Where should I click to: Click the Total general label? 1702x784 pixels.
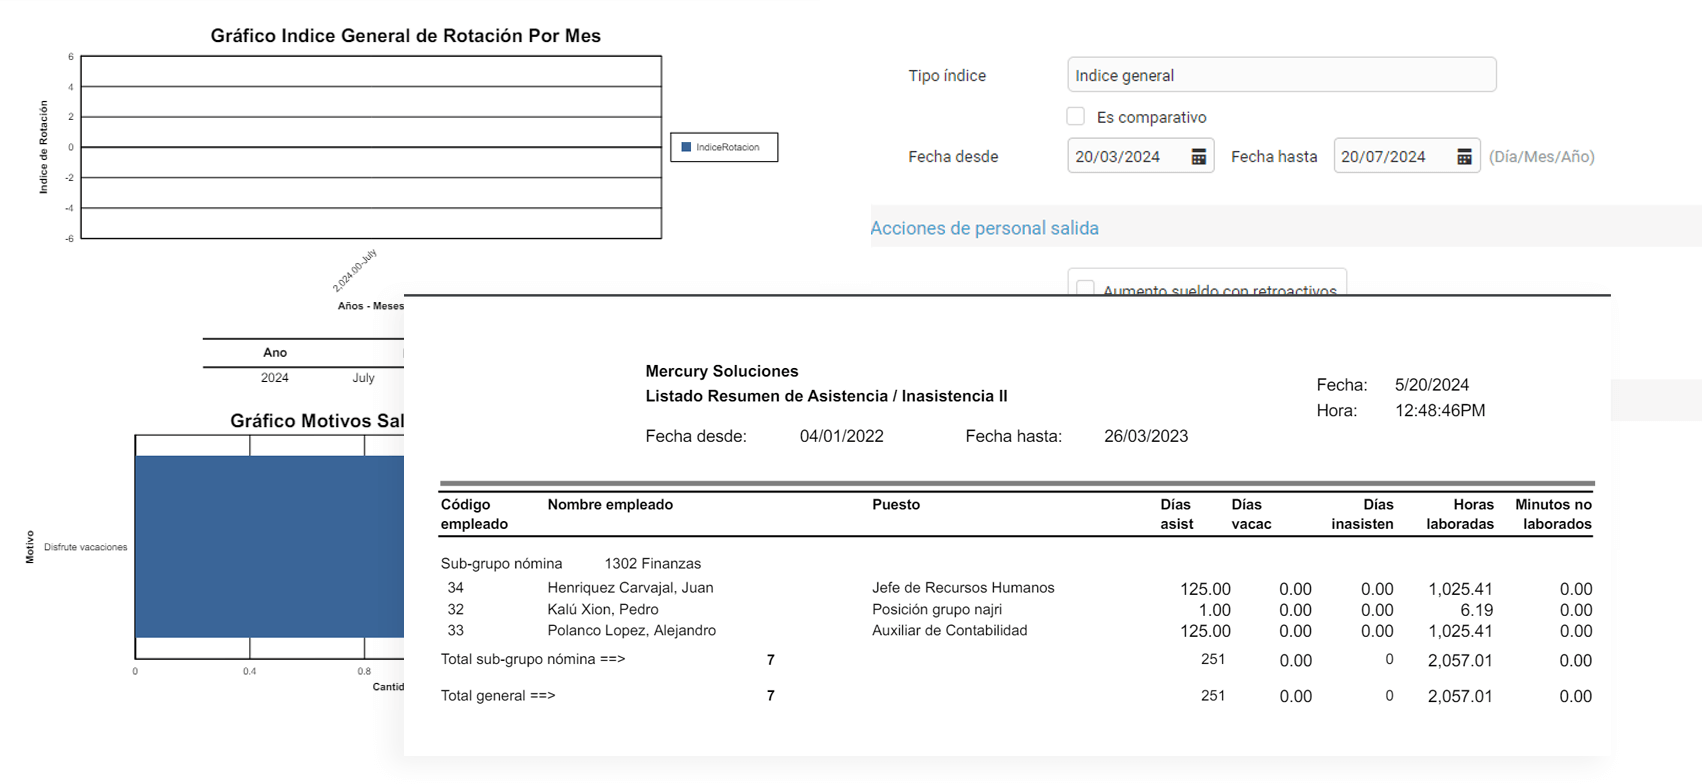(x=498, y=696)
